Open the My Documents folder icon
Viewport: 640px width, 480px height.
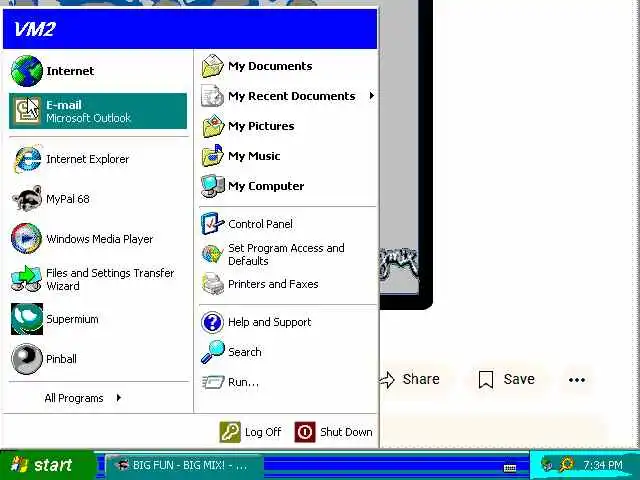[213, 66]
